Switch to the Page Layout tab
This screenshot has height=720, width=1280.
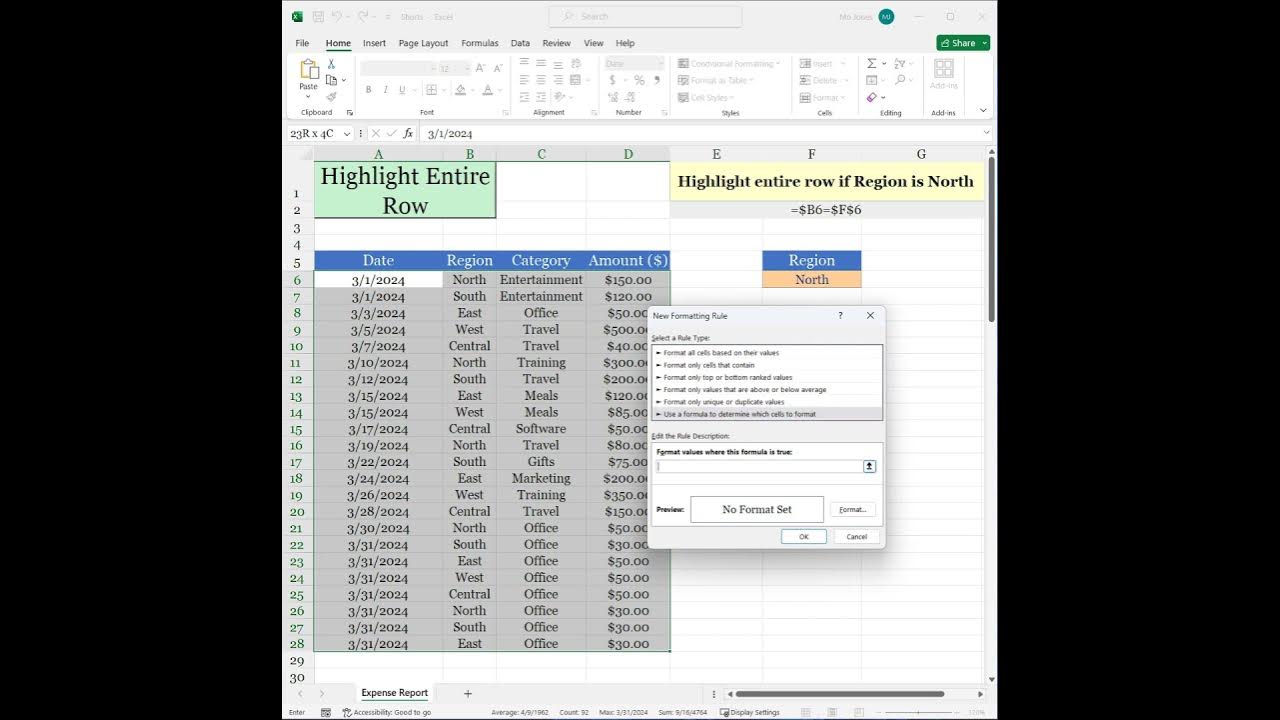tap(423, 43)
